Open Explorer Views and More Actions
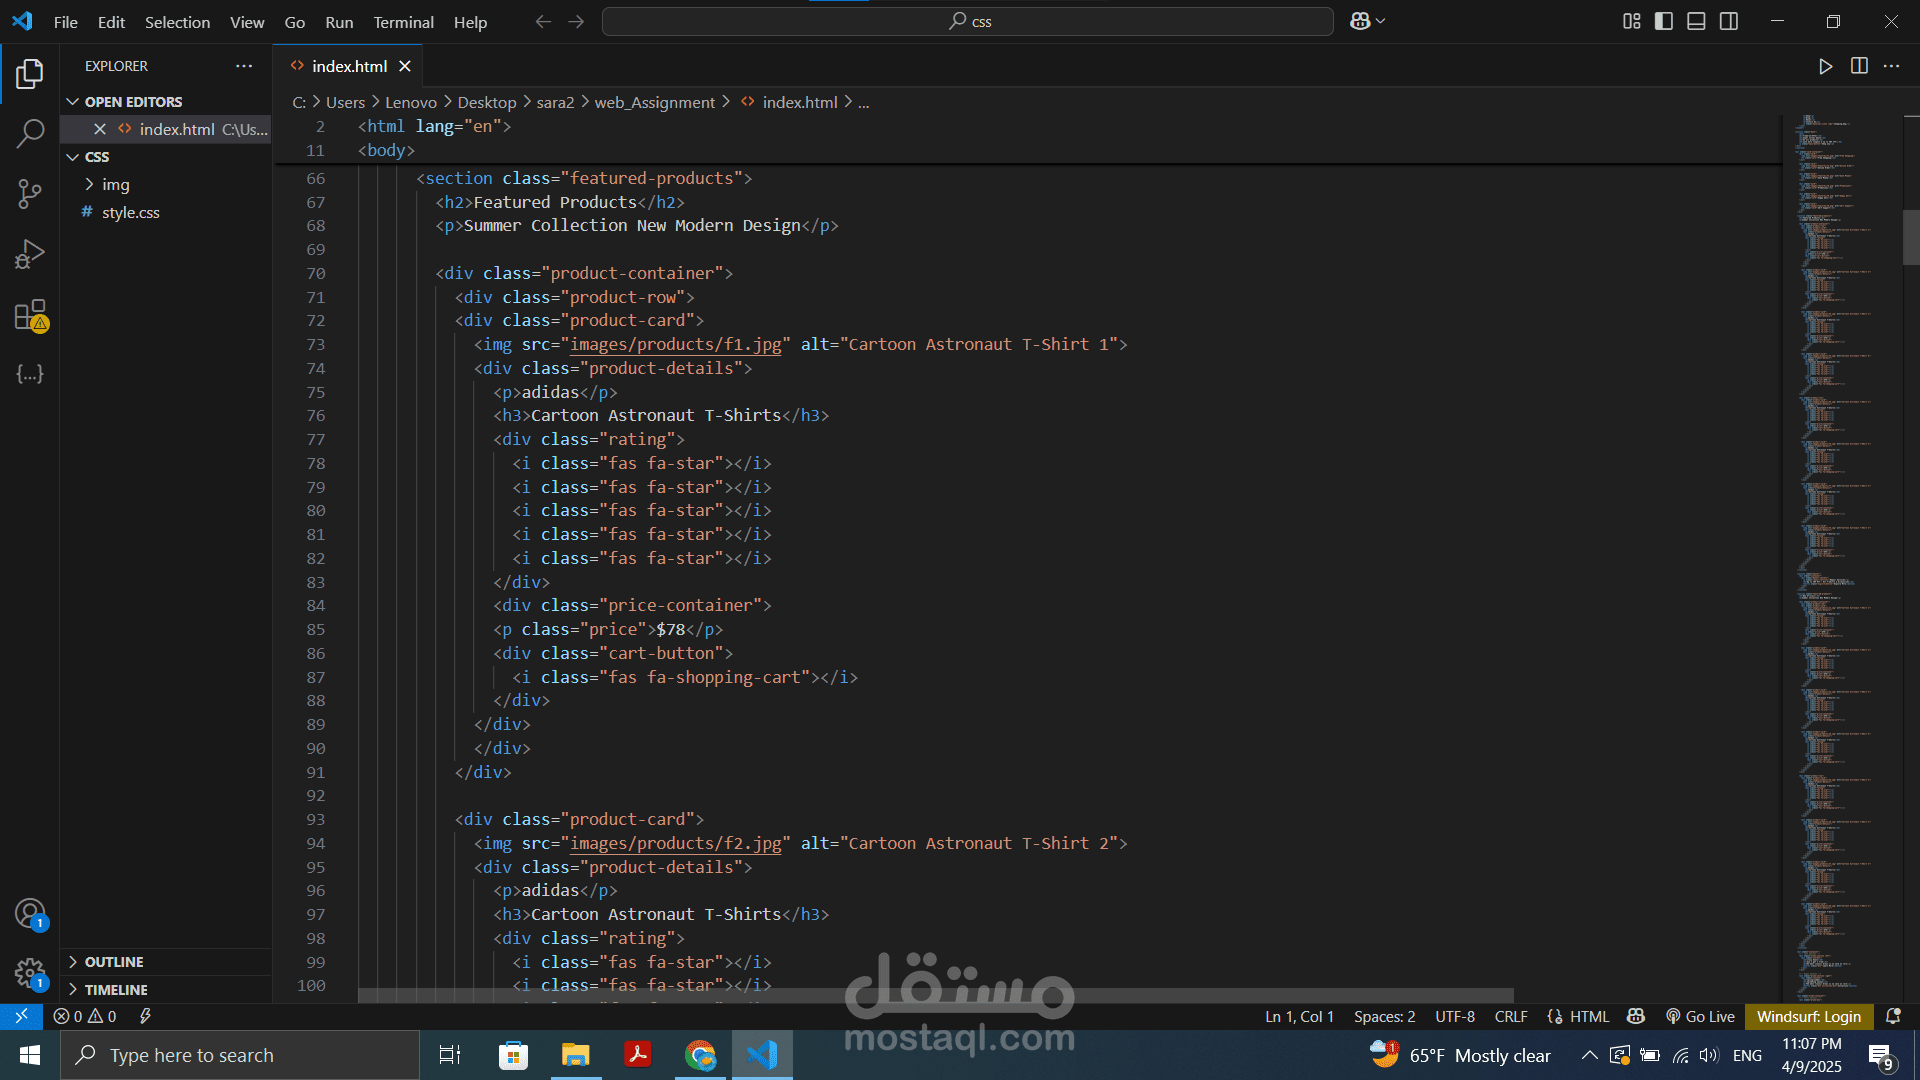The width and height of the screenshot is (1920, 1080). (x=244, y=66)
